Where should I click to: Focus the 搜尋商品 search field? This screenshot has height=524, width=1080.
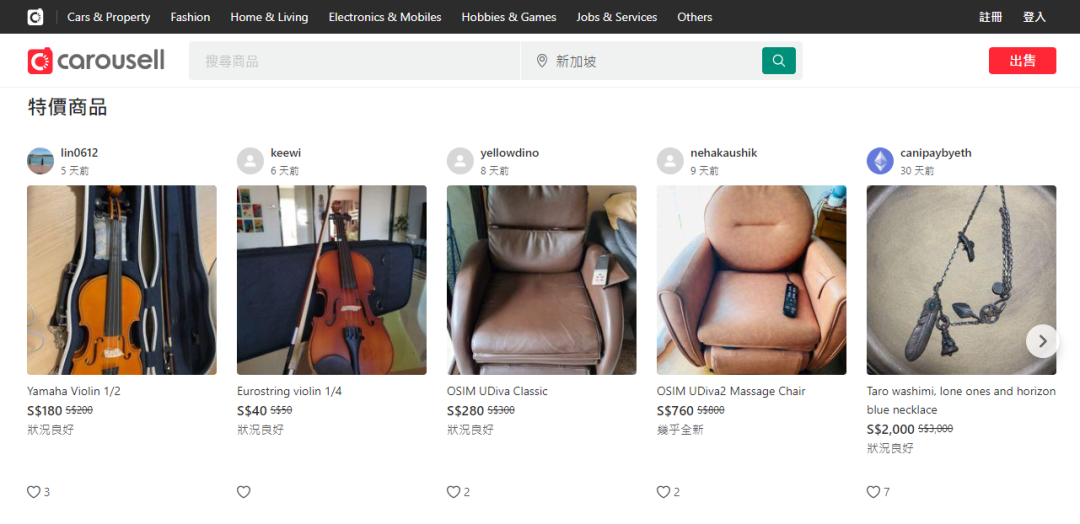pyautogui.click(x=355, y=61)
